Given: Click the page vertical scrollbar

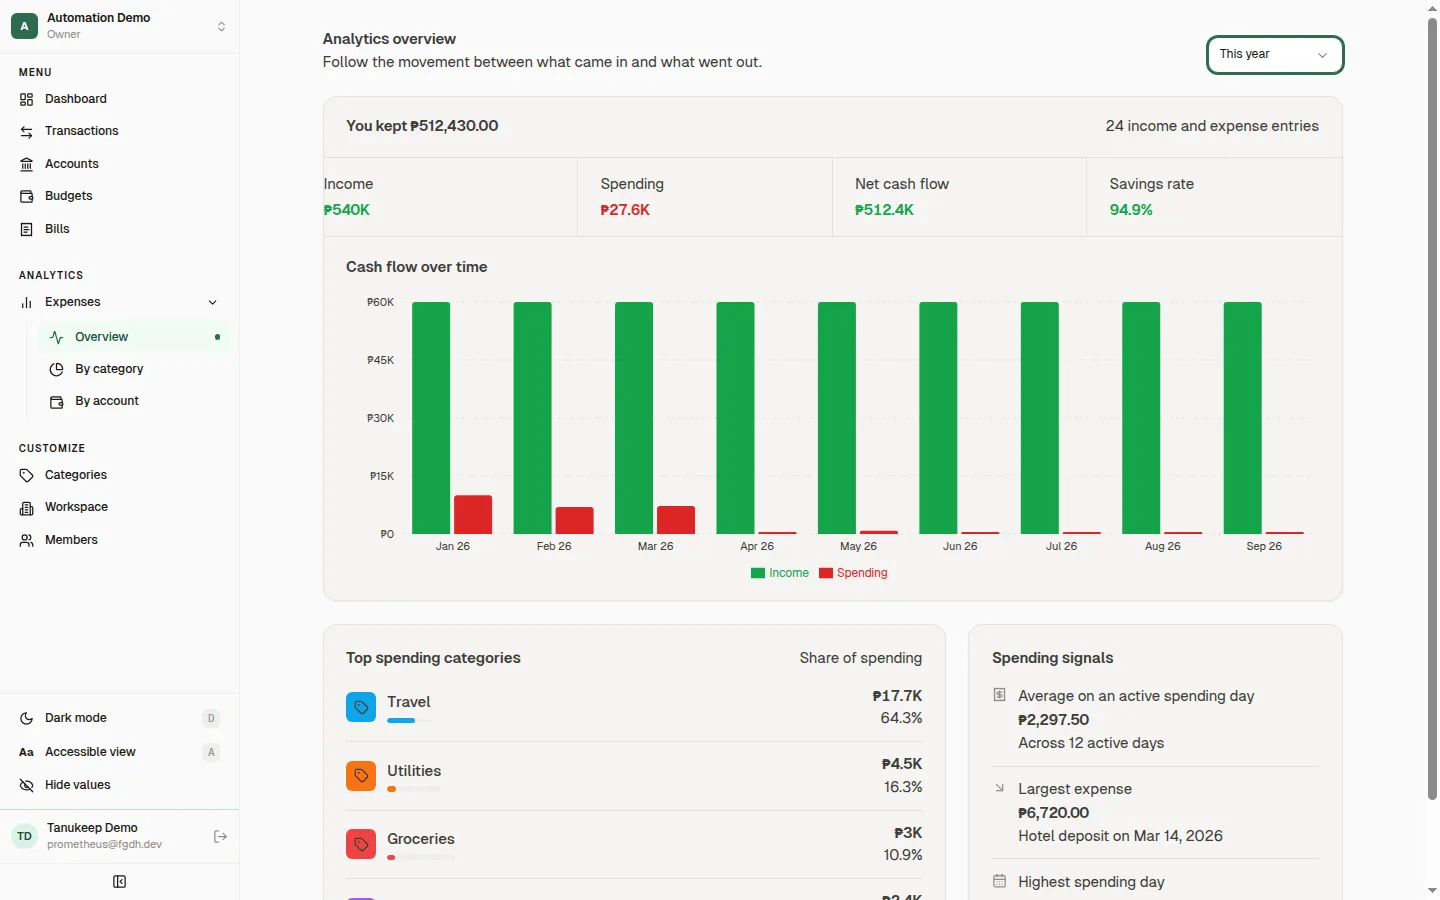Looking at the screenshot, I should [x=1432, y=408].
